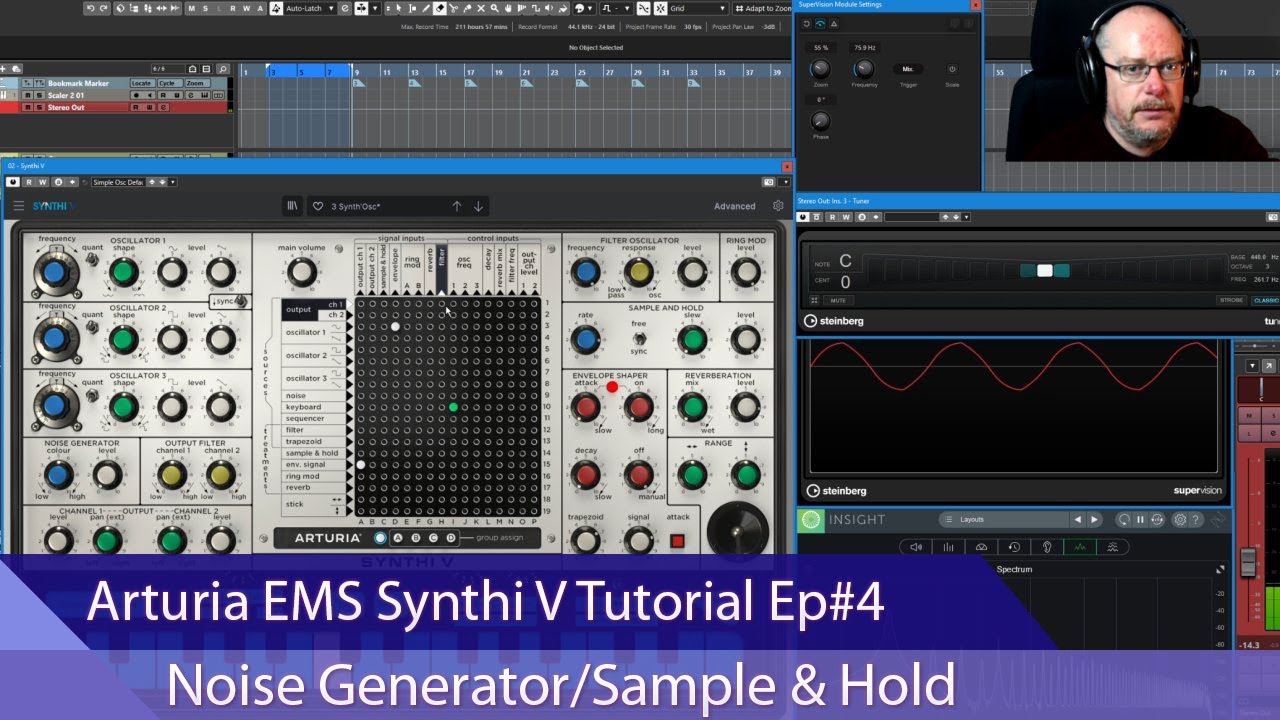Select the Object Selection arrow tool
Viewport: 1280px width, 720px height.
click(x=398, y=8)
